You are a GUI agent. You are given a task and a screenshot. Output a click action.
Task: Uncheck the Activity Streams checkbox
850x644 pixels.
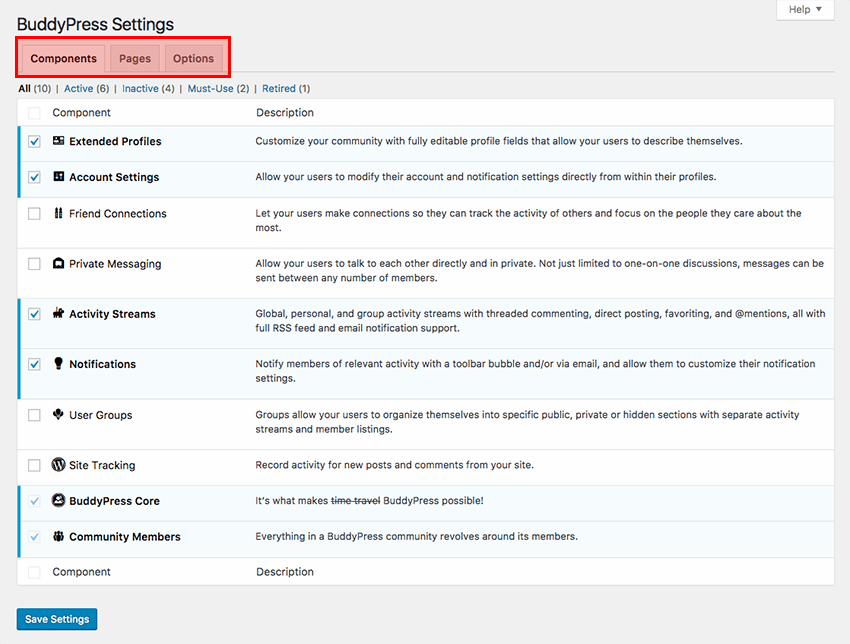[34, 314]
